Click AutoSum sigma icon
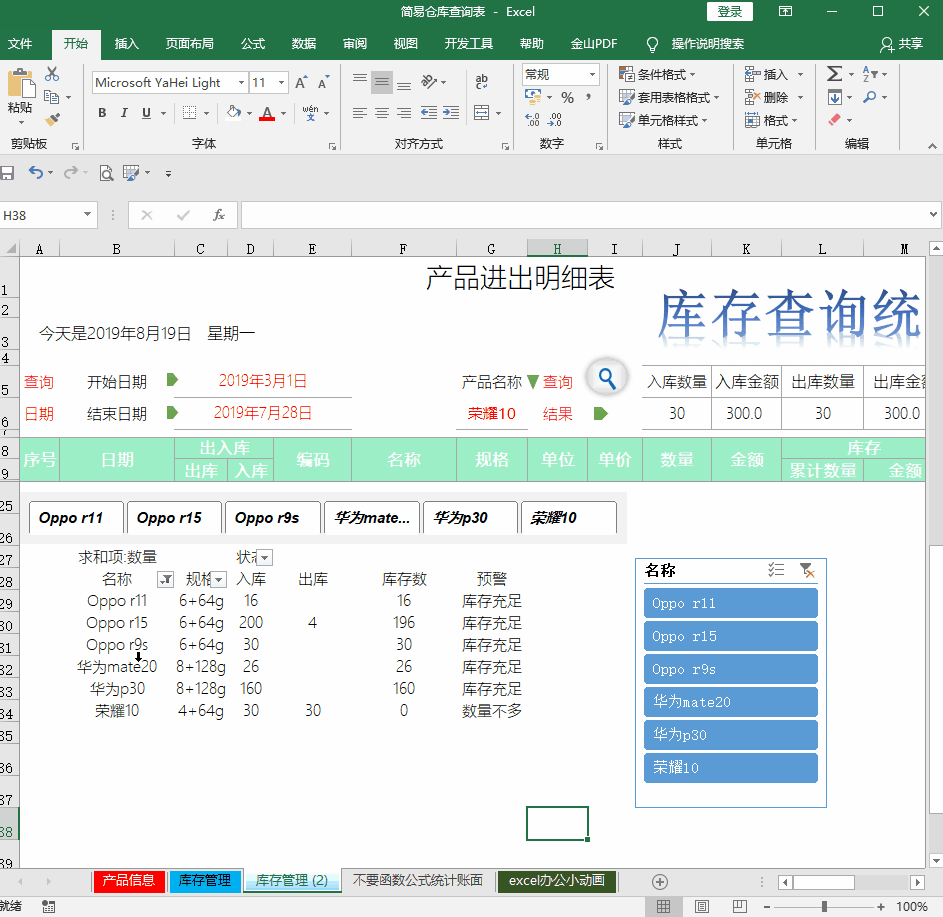The image size is (943, 917). (834, 74)
